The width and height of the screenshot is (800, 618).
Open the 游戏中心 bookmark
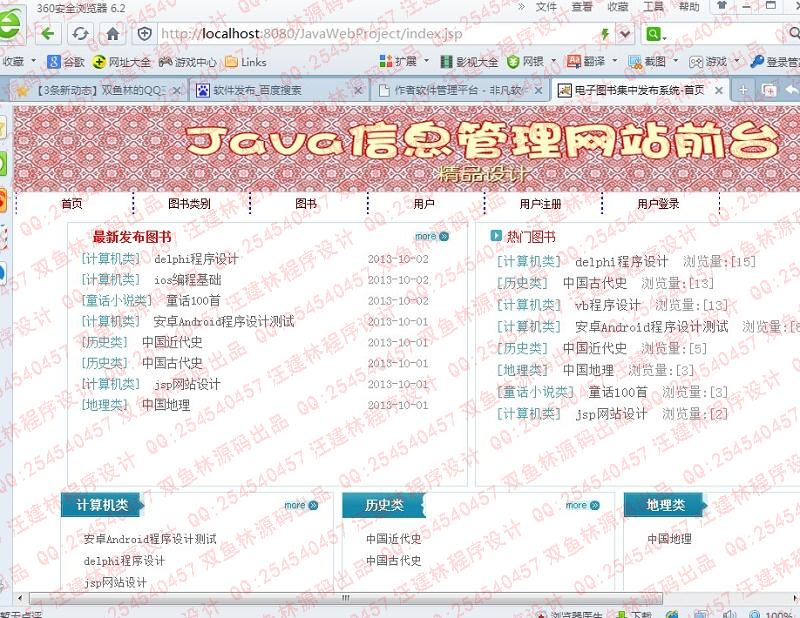point(188,62)
